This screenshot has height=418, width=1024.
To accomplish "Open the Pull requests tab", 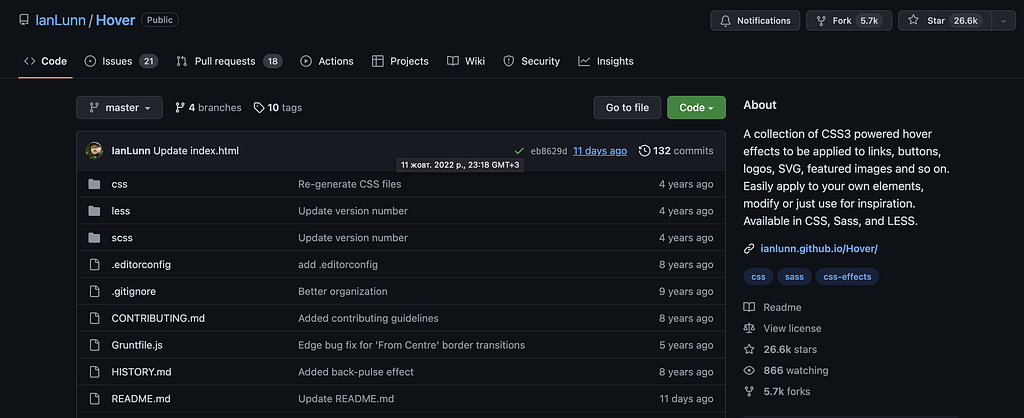I will (x=229, y=61).
